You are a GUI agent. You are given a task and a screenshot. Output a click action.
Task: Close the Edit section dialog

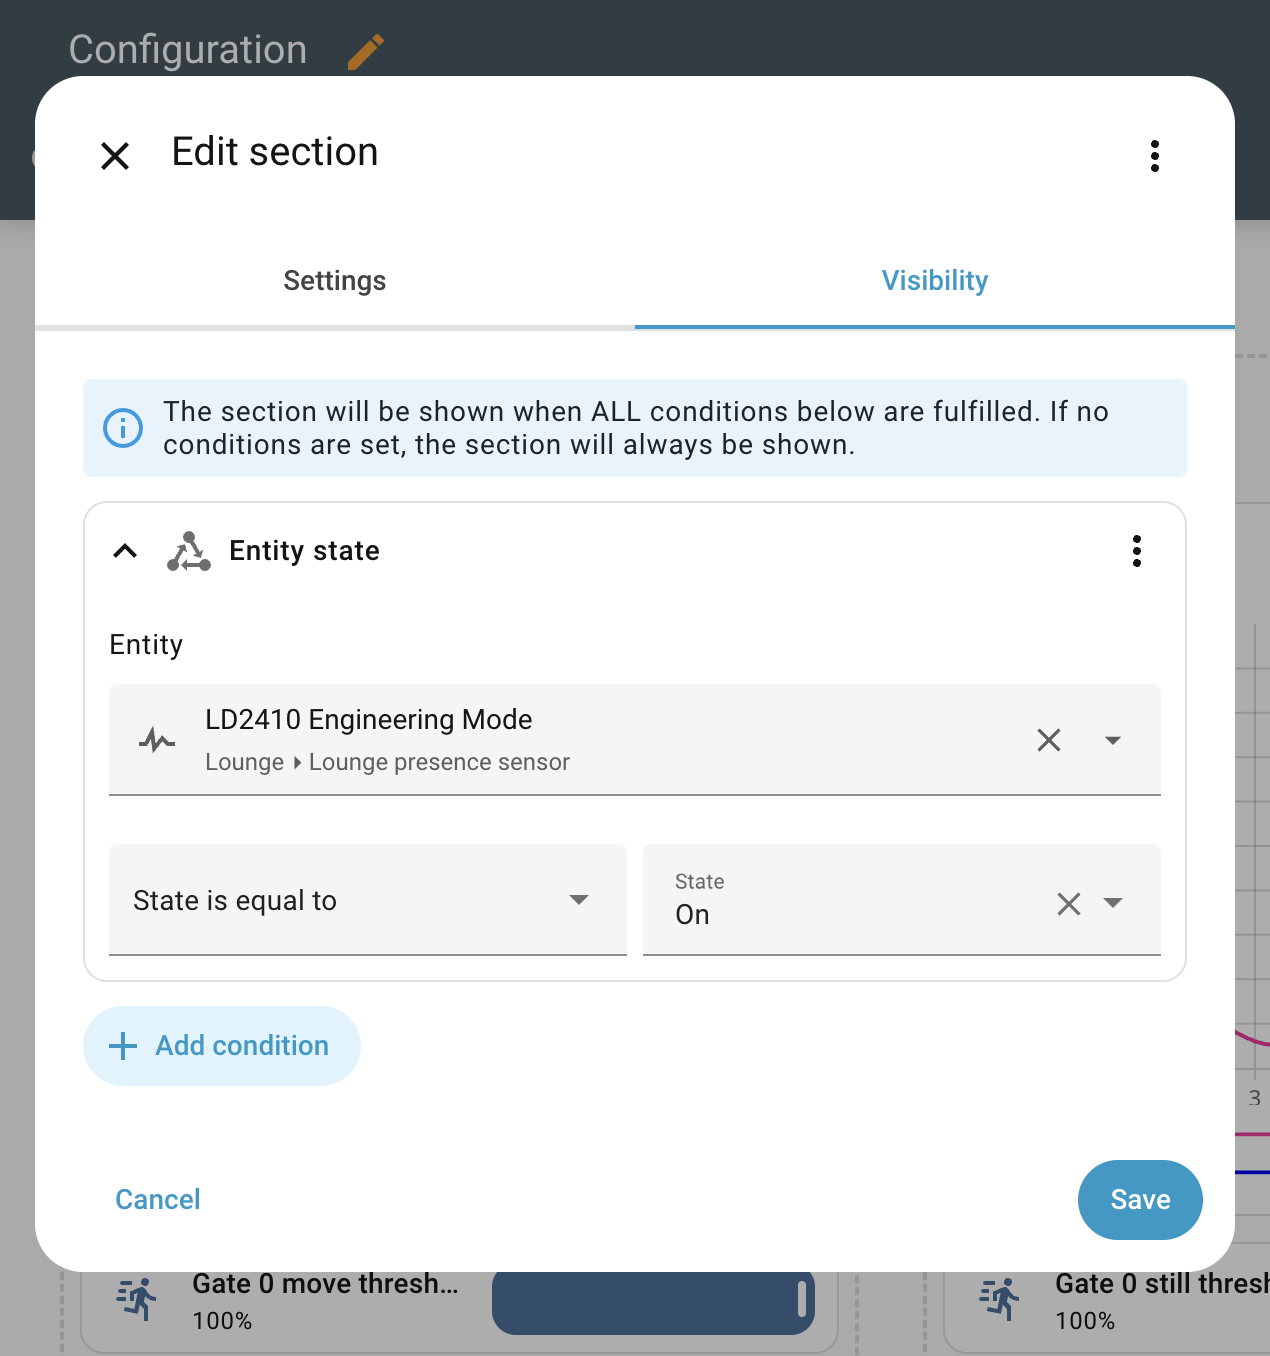(115, 156)
